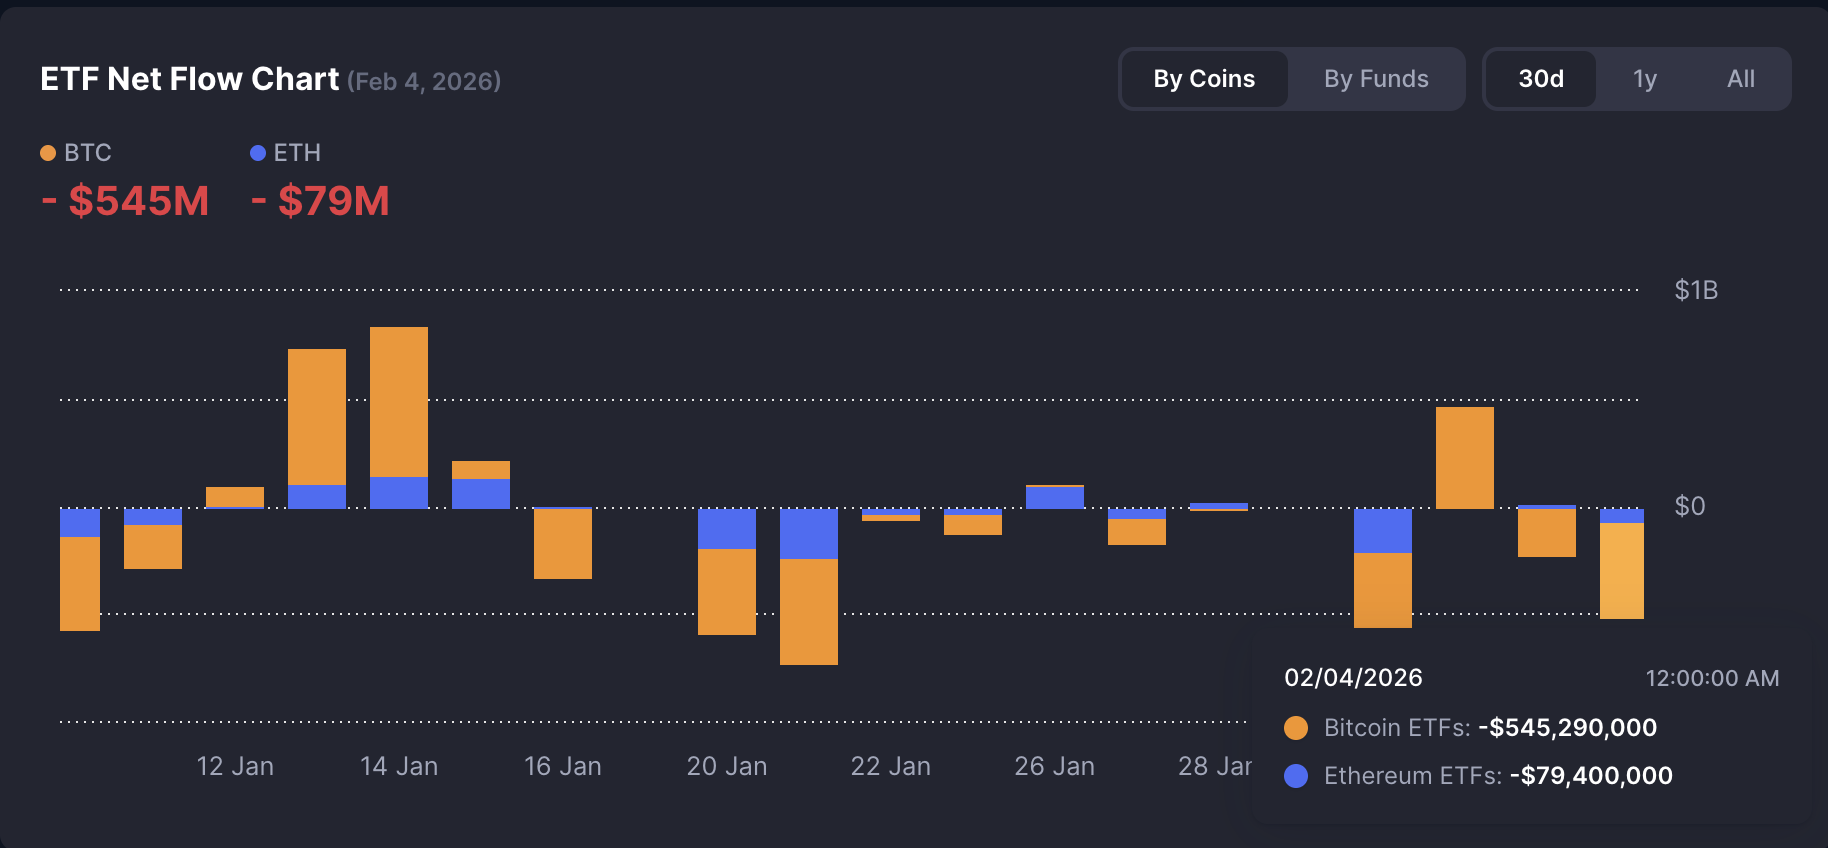The height and width of the screenshot is (848, 1828).
Task: Click the $1B y-axis label
Action: (1696, 290)
